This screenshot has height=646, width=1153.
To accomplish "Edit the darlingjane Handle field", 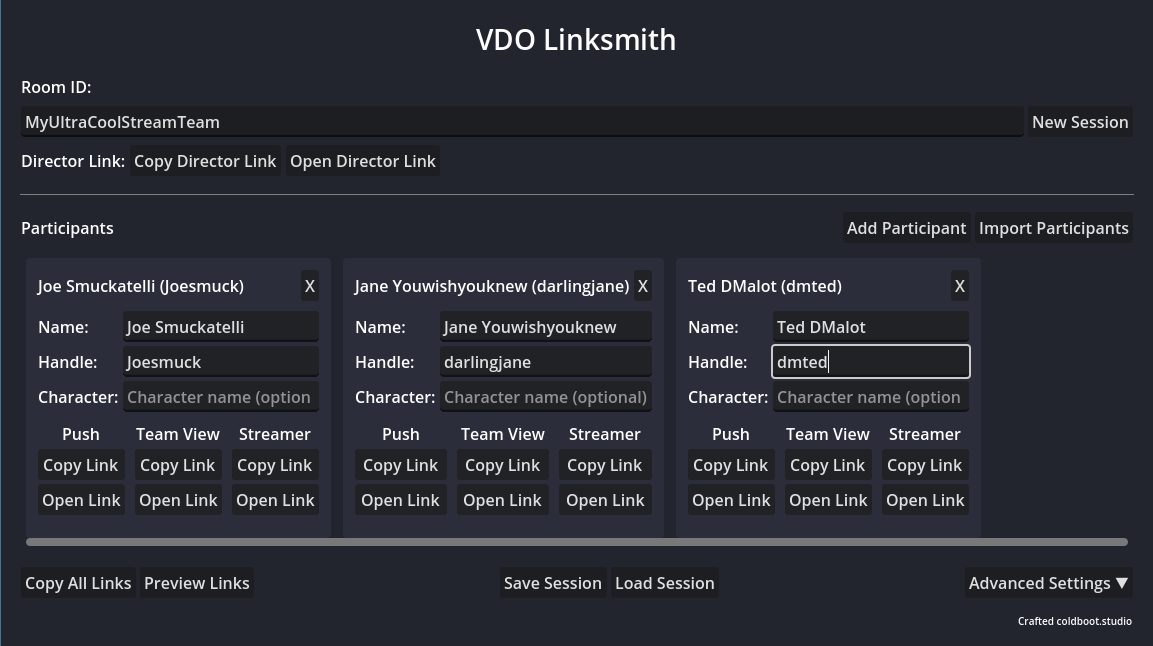I will tap(546, 362).
